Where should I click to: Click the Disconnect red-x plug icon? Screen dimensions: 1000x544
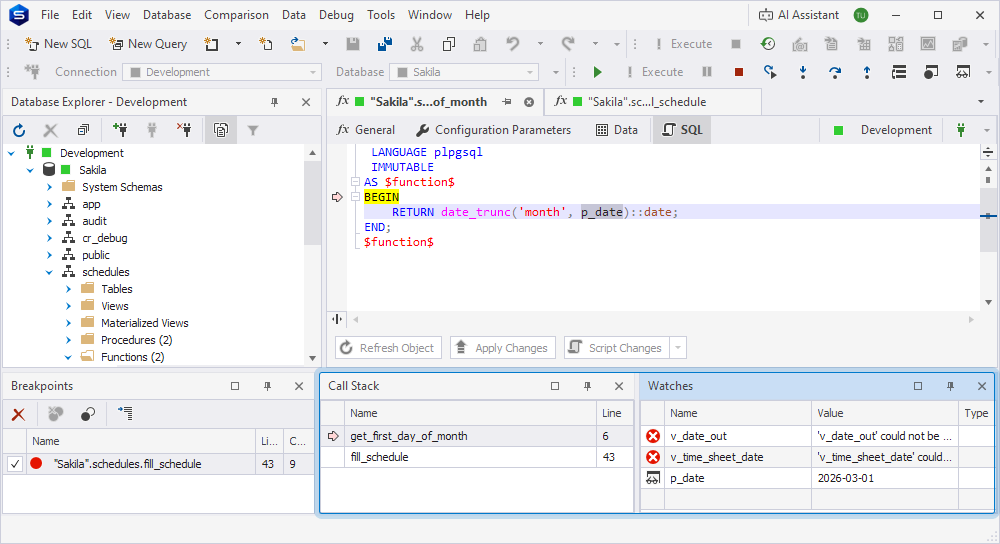click(x=184, y=131)
